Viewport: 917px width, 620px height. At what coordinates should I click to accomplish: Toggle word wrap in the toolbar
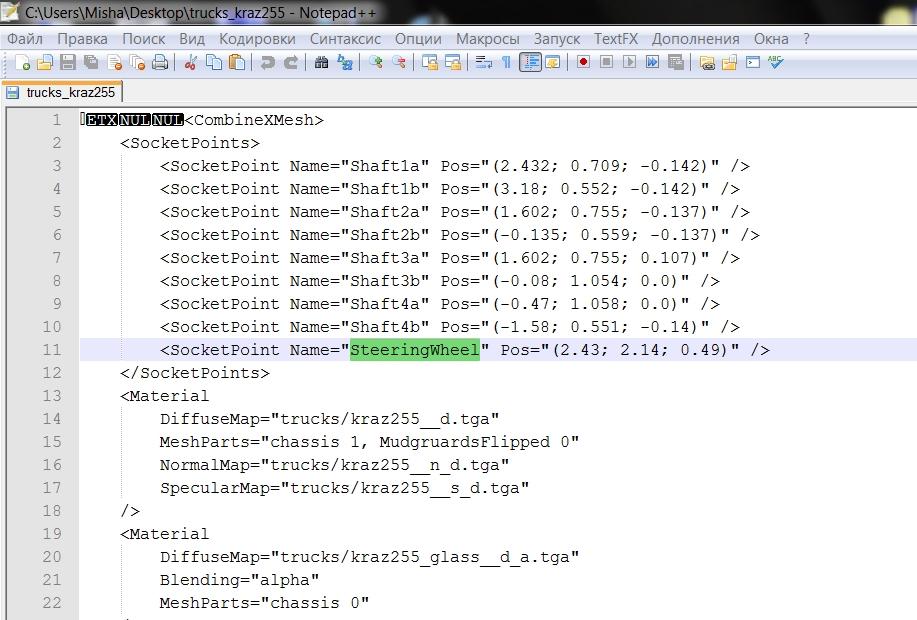(x=483, y=62)
